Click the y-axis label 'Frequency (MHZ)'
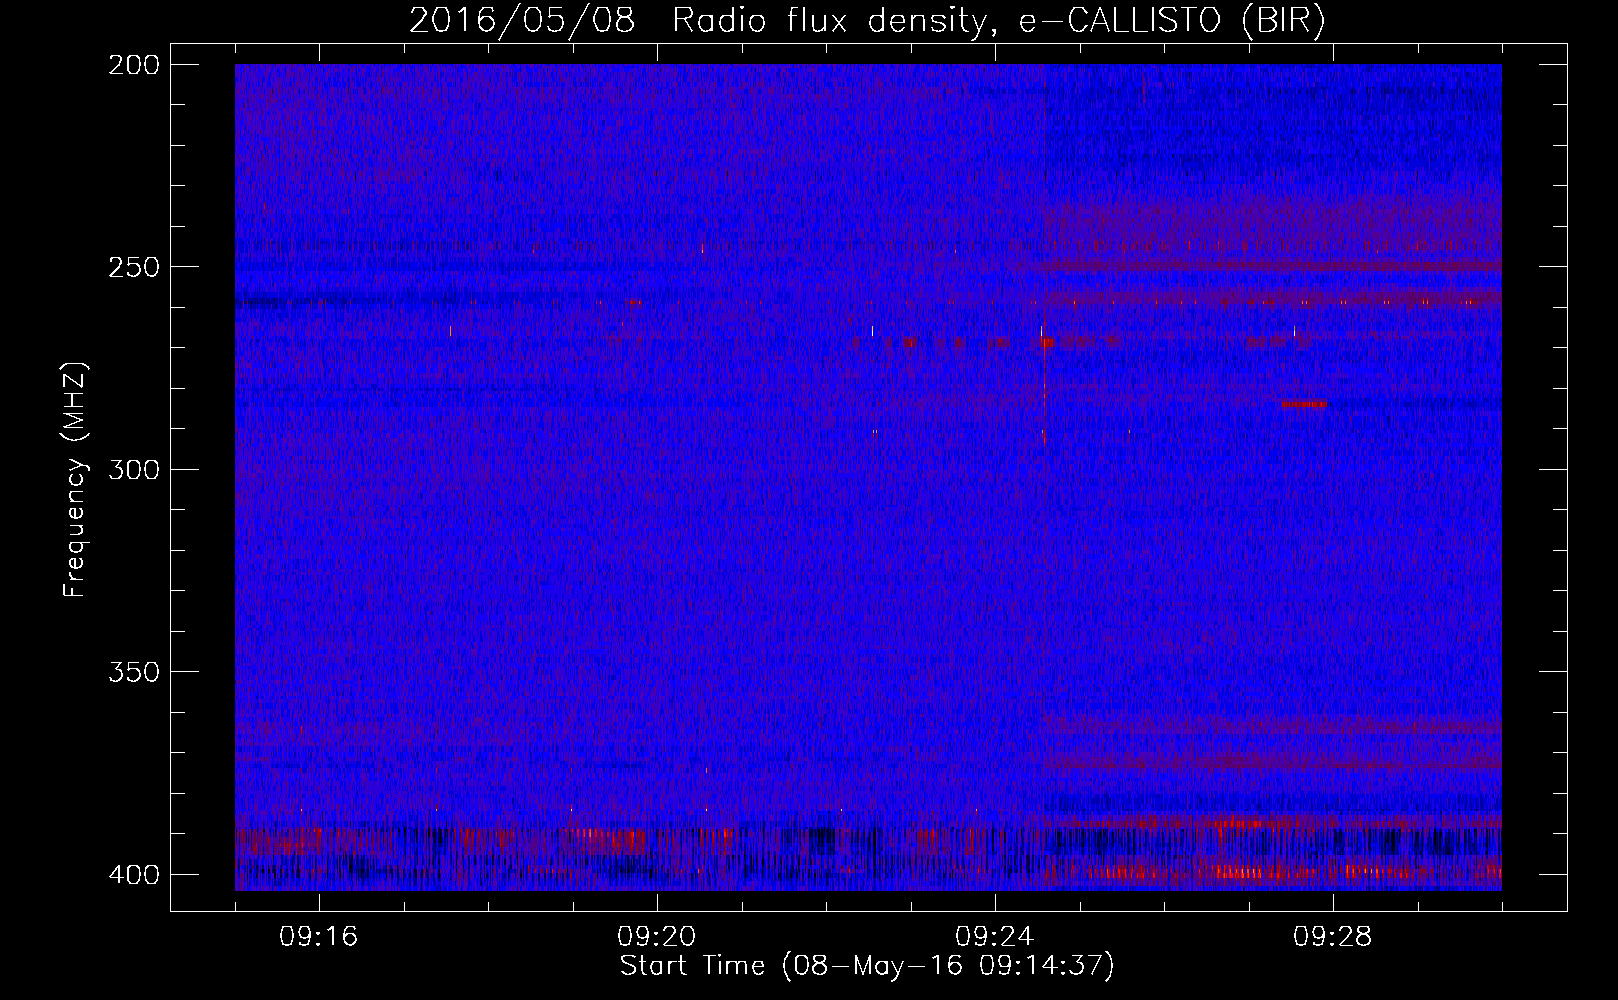The width and height of the screenshot is (1618, 1000). [x=75, y=479]
